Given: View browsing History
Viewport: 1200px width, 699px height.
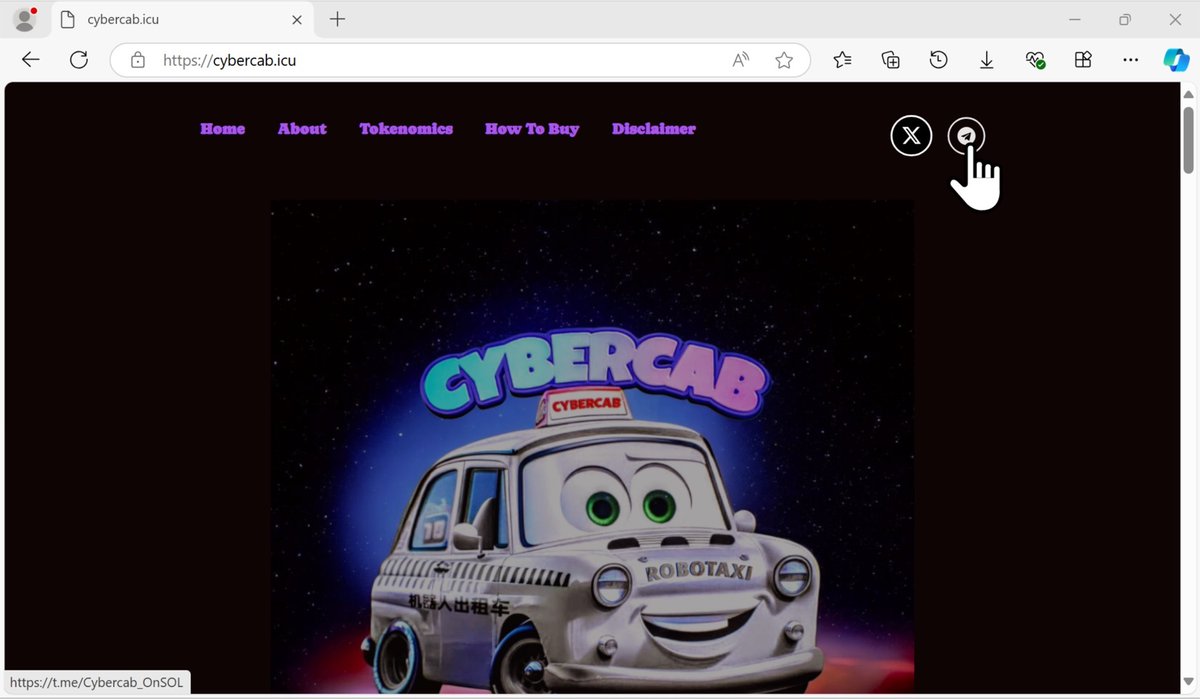Looking at the screenshot, I should pyautogui.click(x=938, y=60).
